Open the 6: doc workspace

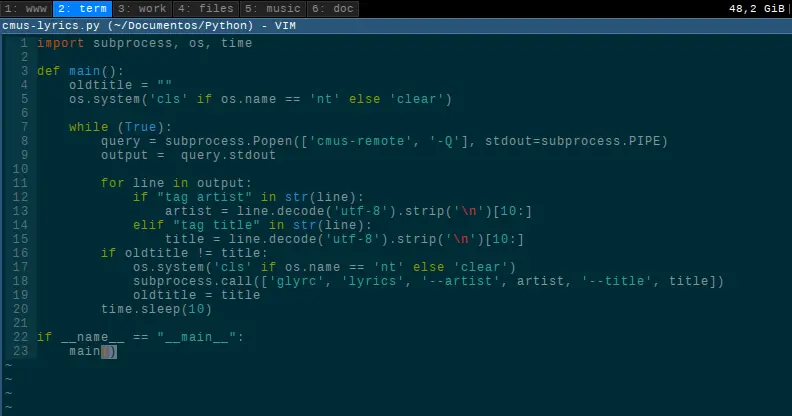tap(333, 9)
